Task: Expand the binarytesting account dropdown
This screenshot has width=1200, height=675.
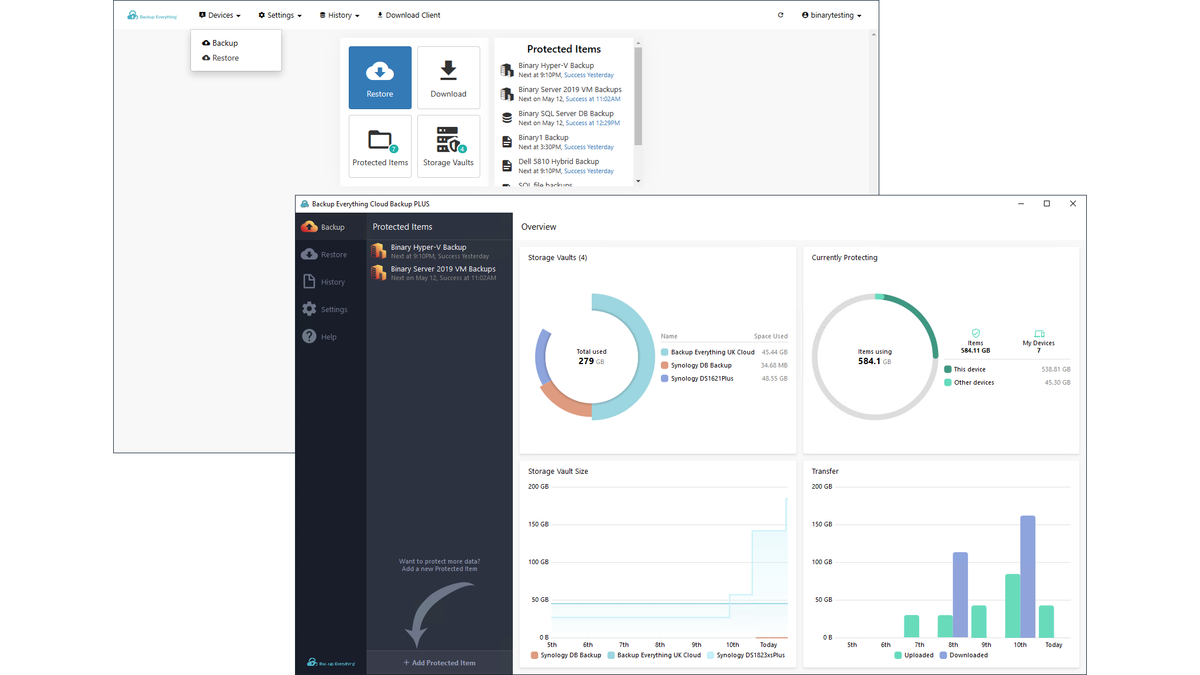Action: coord(831,15)
